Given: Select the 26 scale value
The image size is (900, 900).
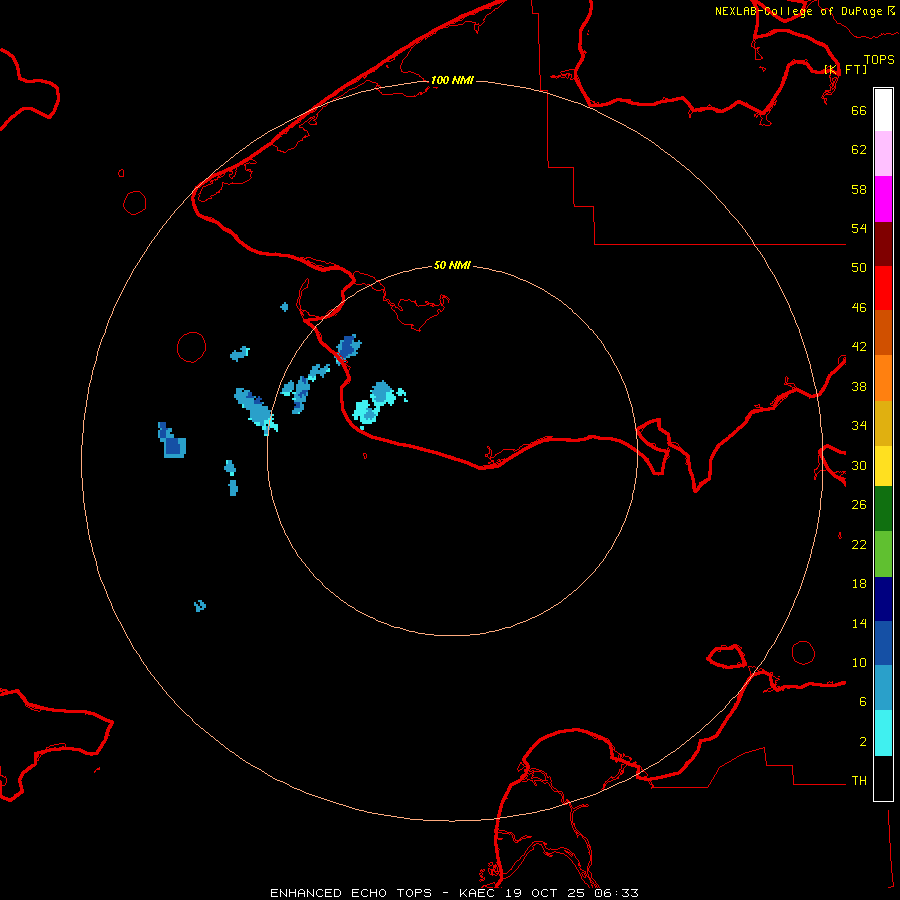Looking at the screenshot, I should click(859, 505).
